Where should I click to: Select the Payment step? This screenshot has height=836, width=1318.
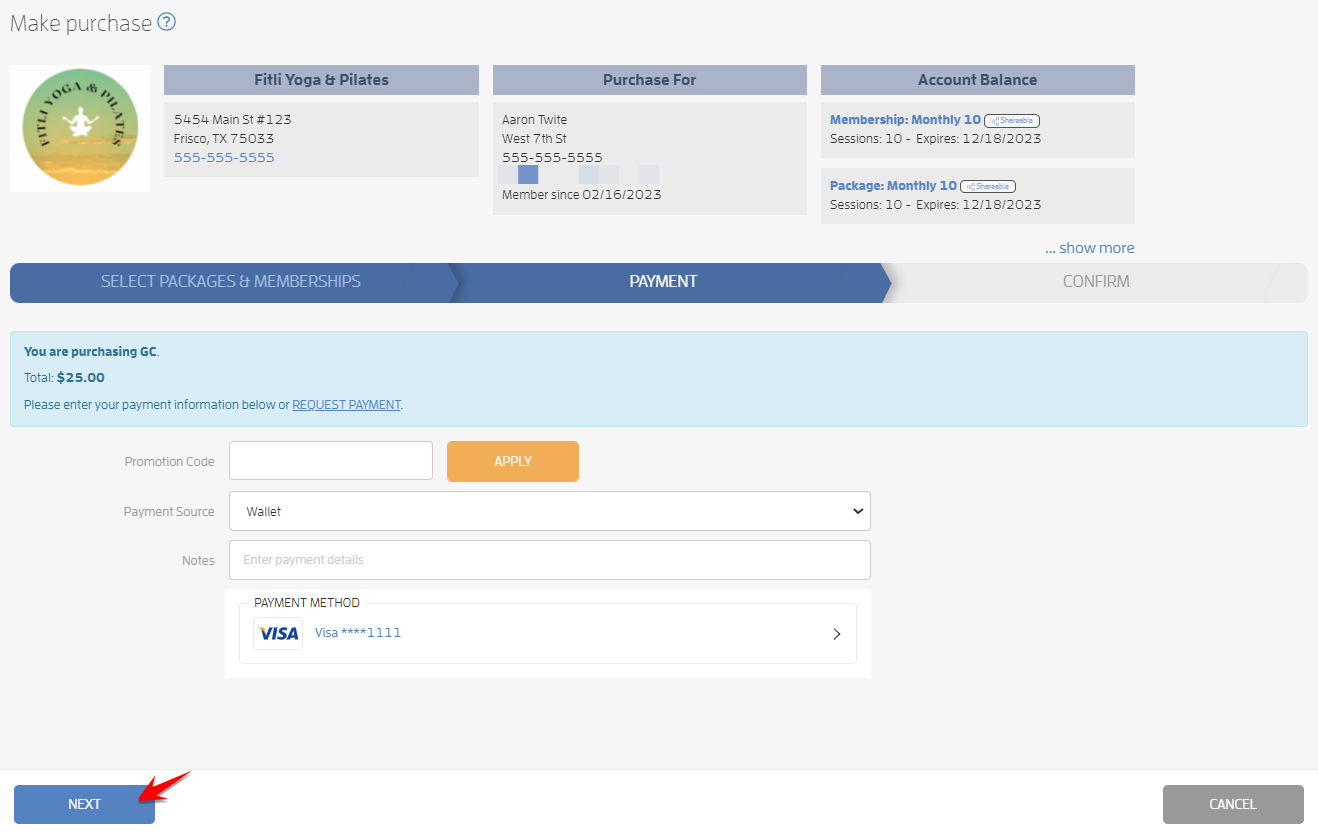click(x=664, y=282)
